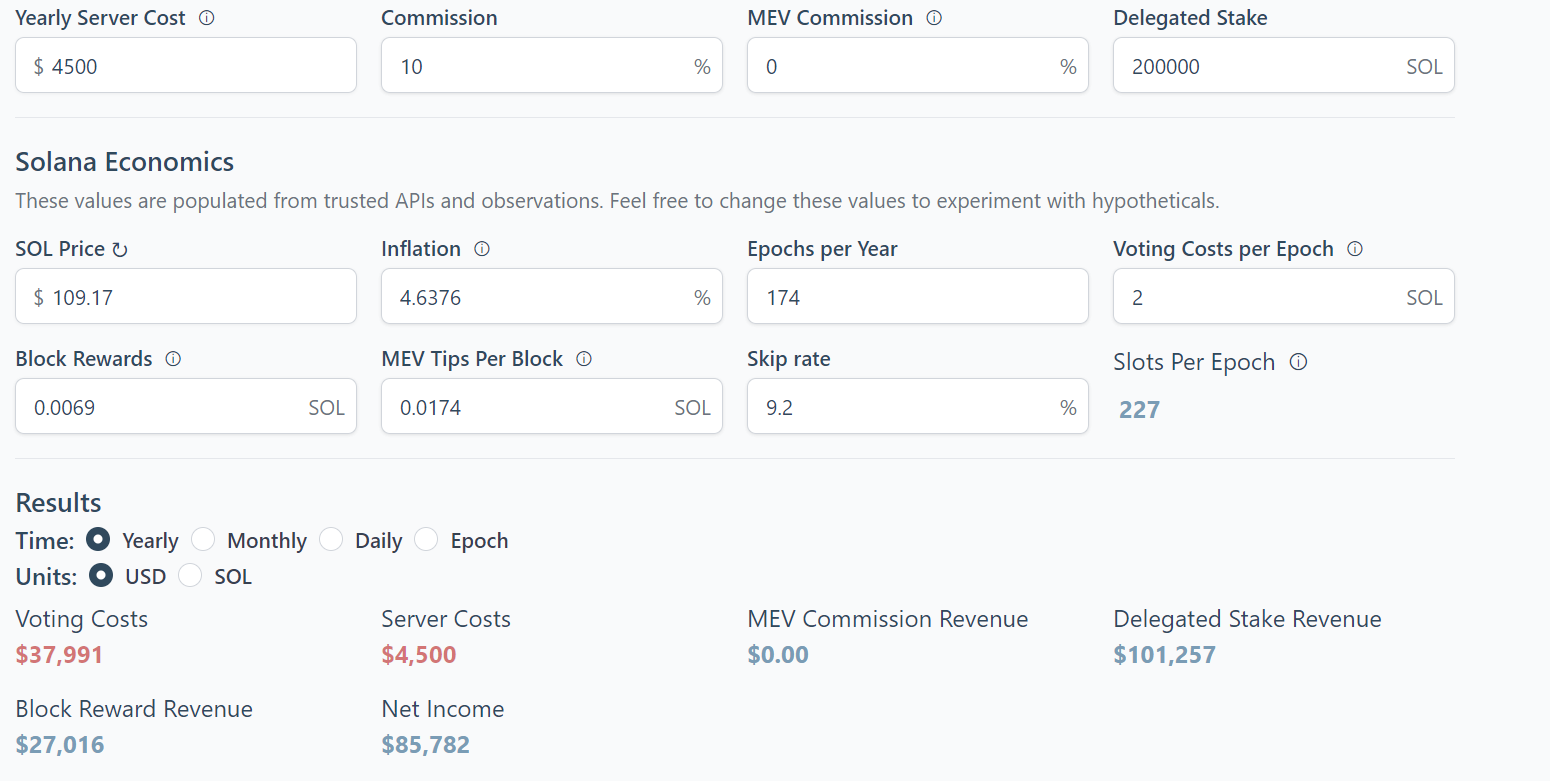Click info icon for Voting Costs per Epoch
Screen dimensions: 1550x781
pyautogui.click(x=1355, y=249)
